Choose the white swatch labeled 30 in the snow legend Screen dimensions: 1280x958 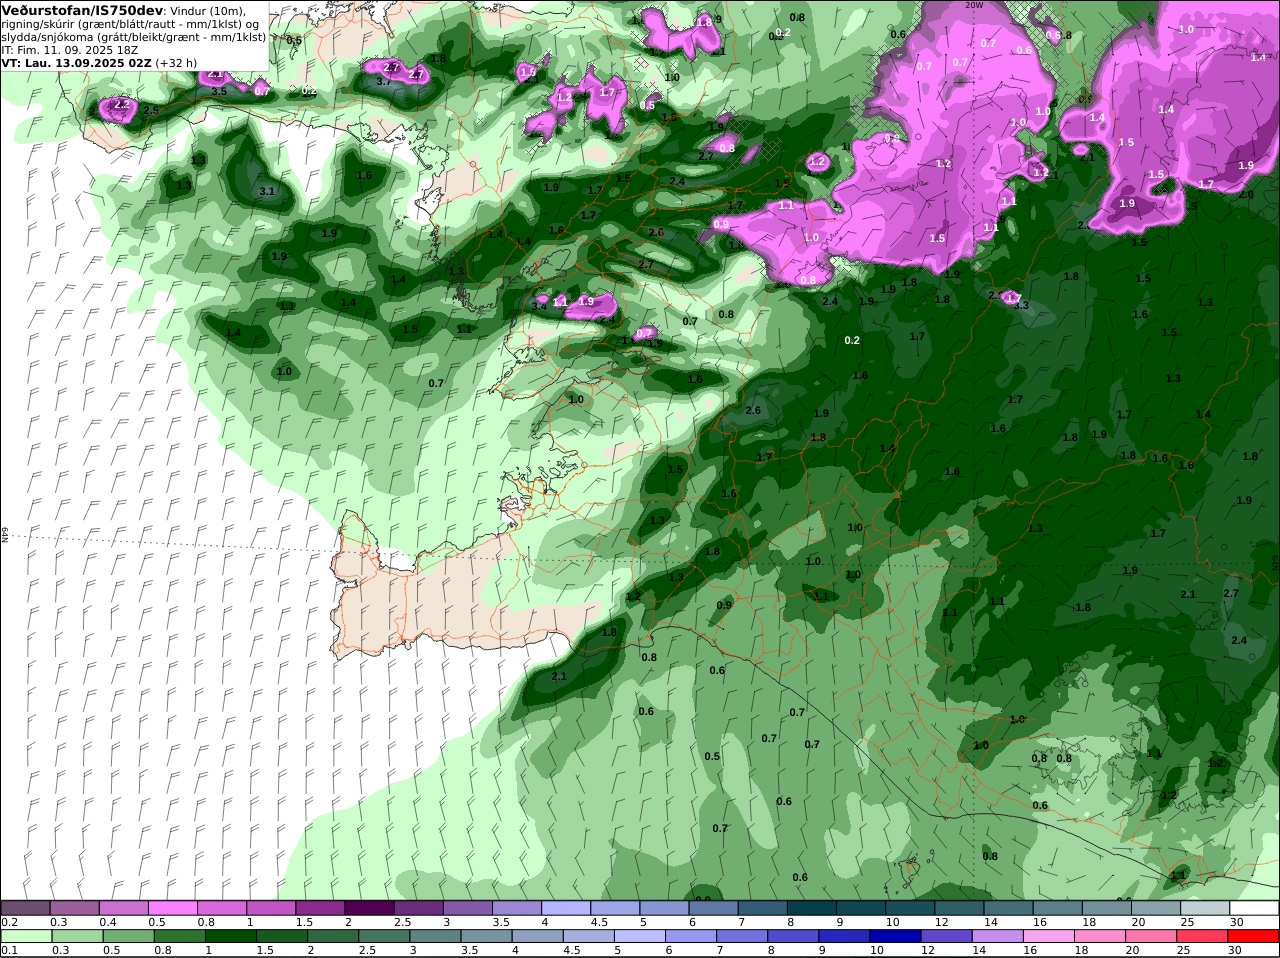pos(1255,907)
